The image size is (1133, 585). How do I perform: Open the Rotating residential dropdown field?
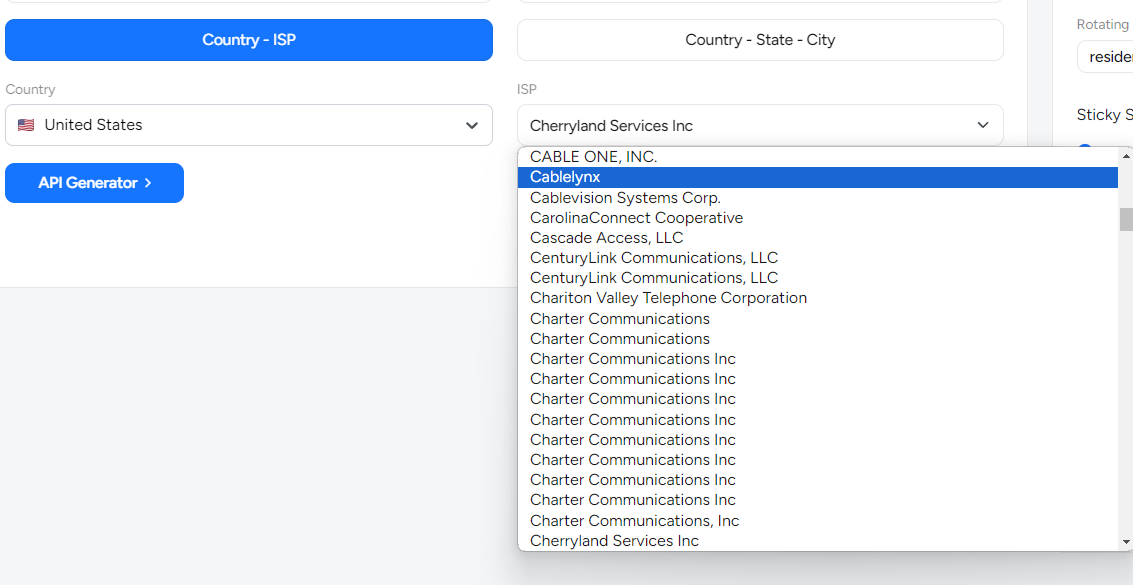(1105, 57)
